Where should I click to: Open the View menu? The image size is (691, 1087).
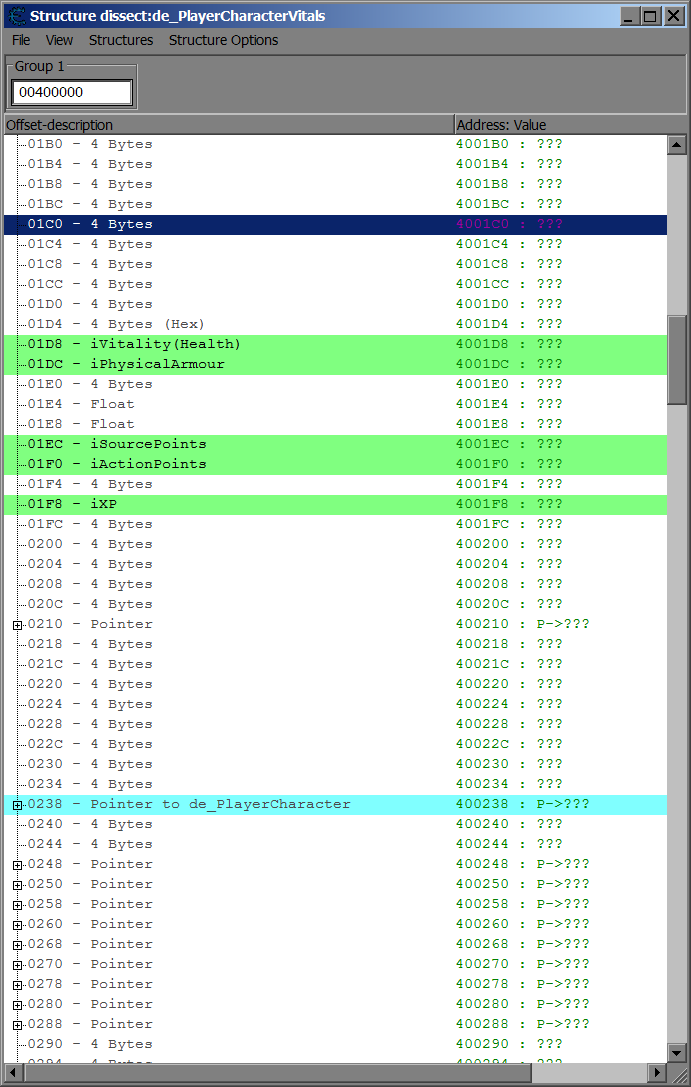[x=60, y=40]
